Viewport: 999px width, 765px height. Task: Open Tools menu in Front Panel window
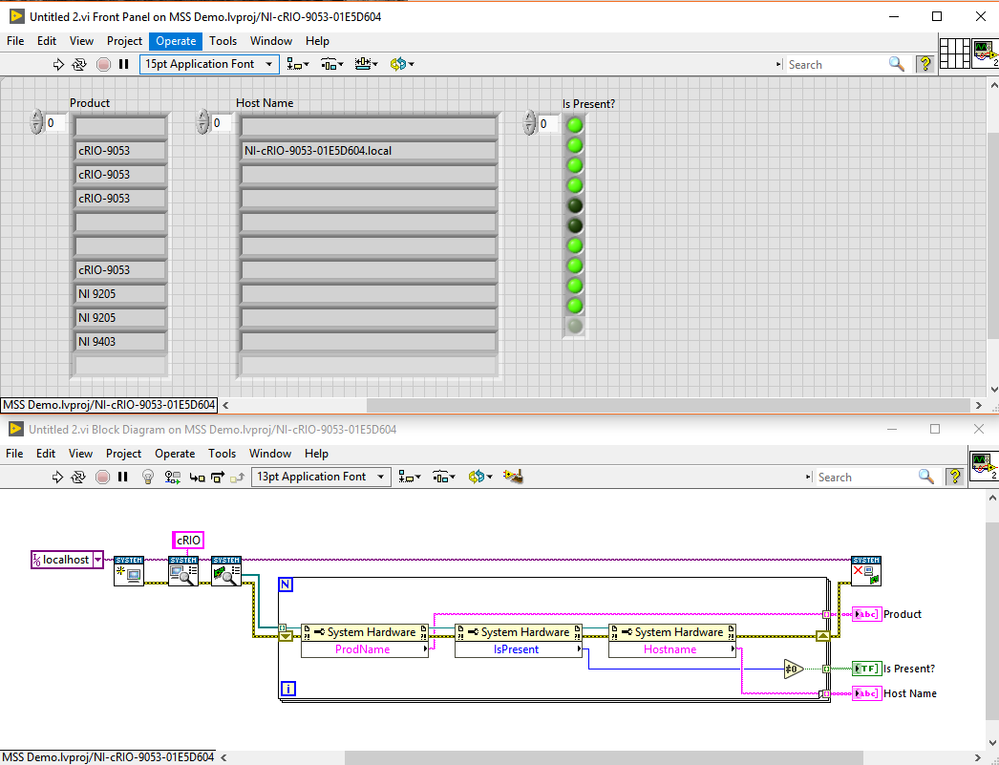pyautogui.click(x=223, y=41)
